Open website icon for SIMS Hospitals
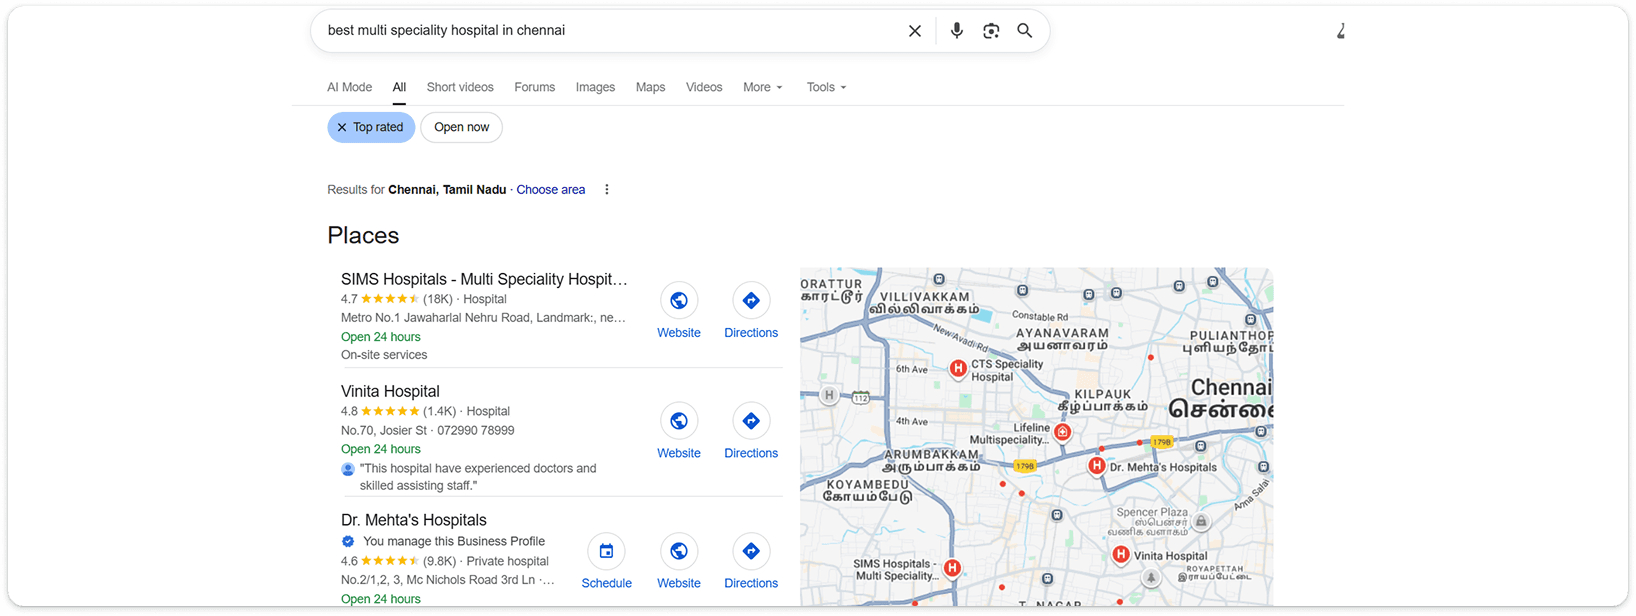Screen dimensions: 1636x616 679,300
